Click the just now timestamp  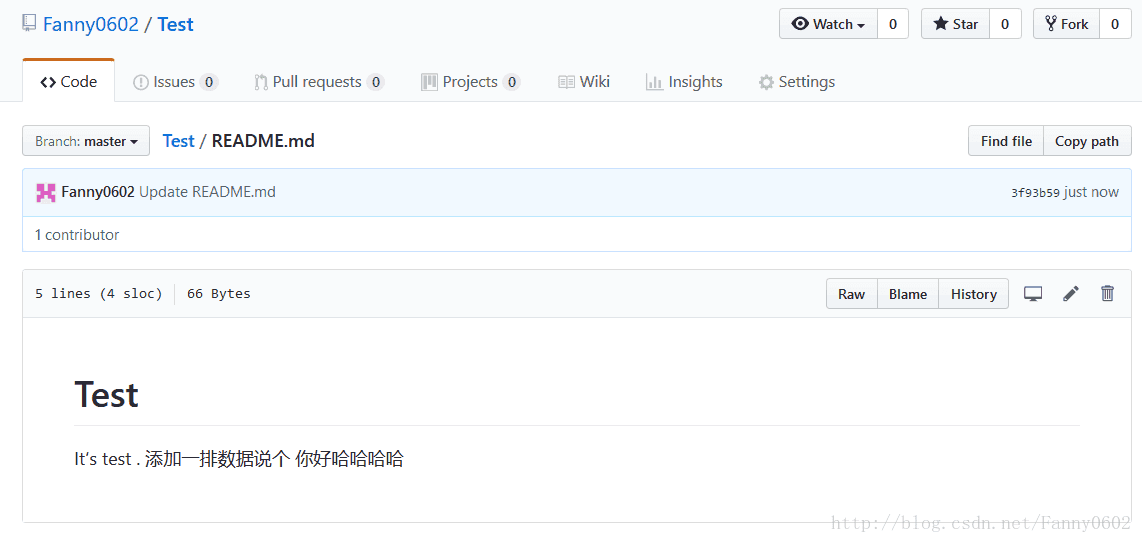pyautogui.click(x=1091, y=193)
